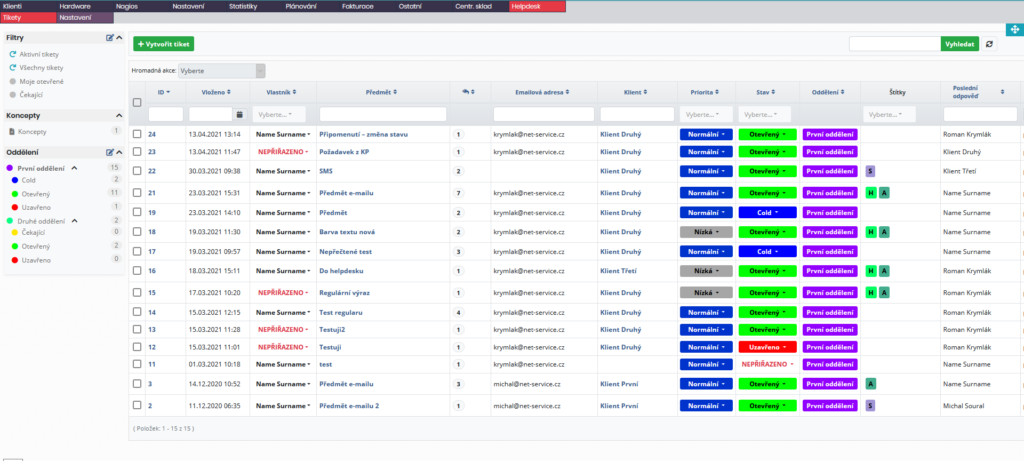
Task: Click the refresh icon beside Vyhledat
Action: (990, 44)
